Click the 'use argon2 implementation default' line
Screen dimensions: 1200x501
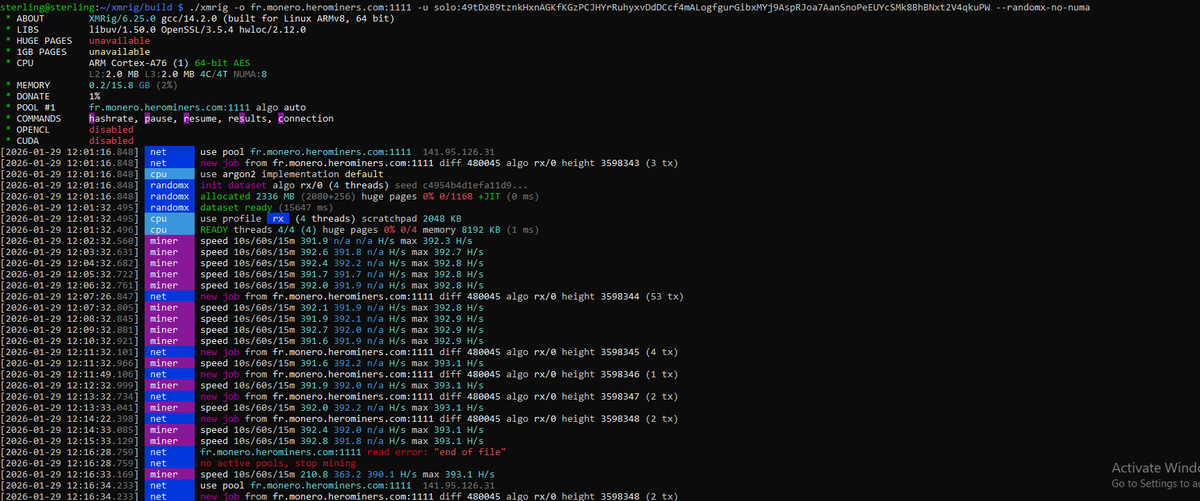click(x=293, y=173)
